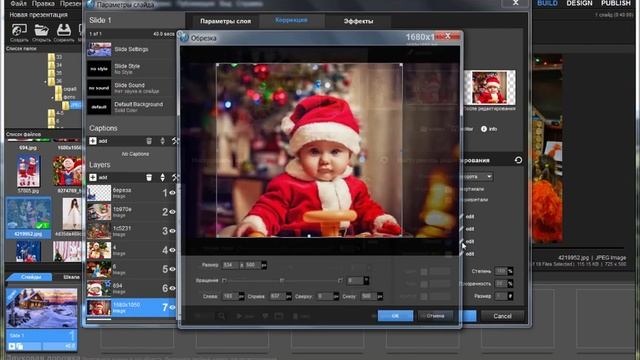Click the Снизу crop offset field
The width and height of the screenshot is (640, 360).
pyautogui.click(x=369, y=296)
